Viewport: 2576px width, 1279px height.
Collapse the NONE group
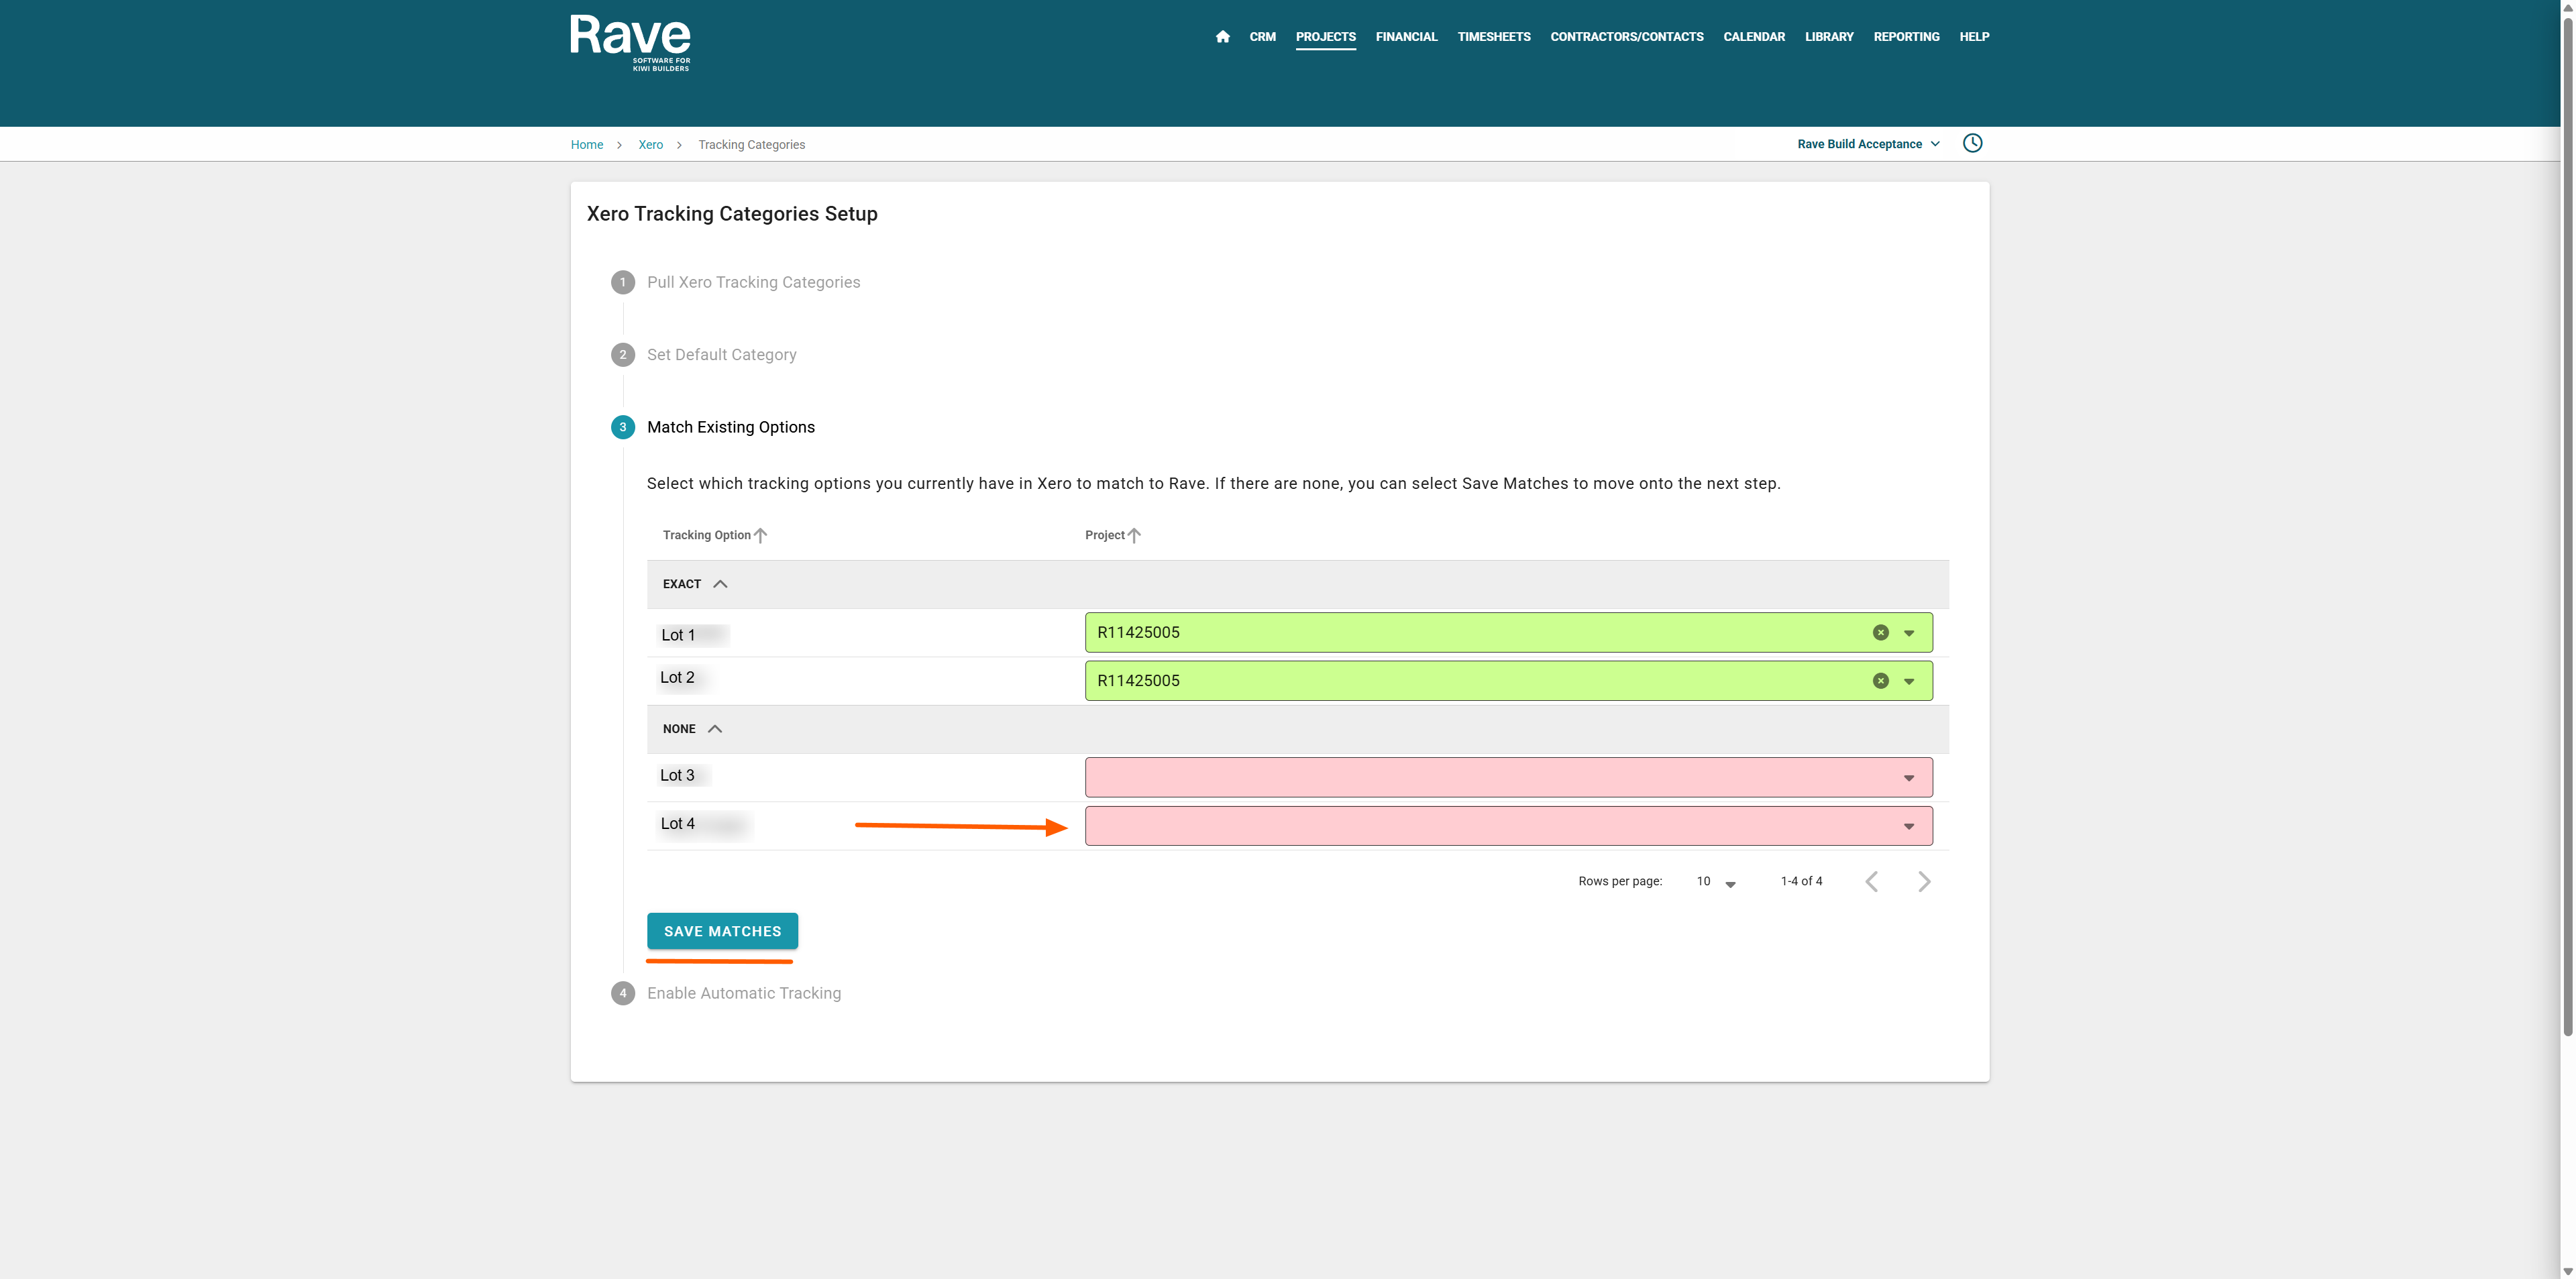(x=715, y=729)
